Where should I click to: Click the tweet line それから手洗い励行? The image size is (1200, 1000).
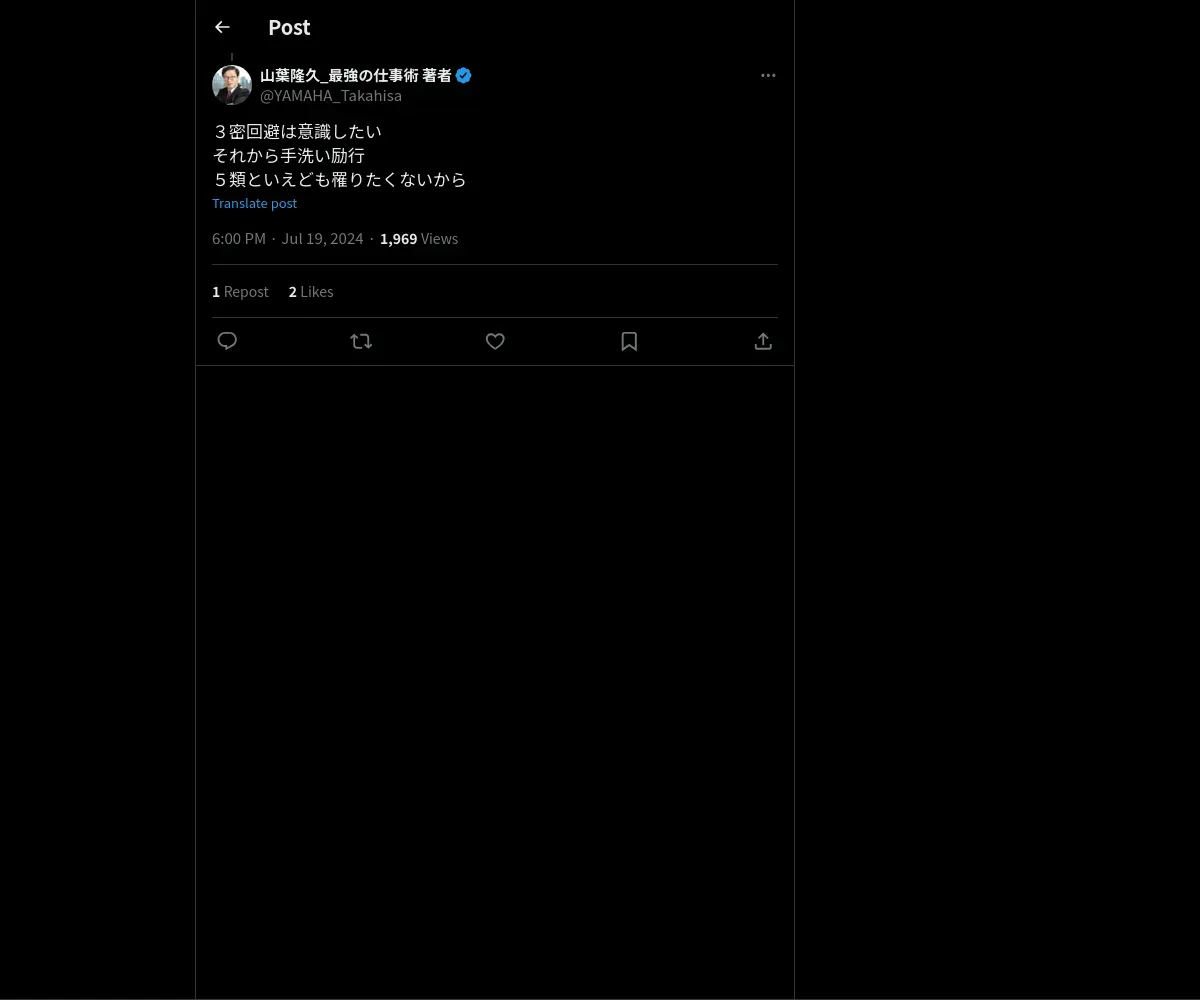[x=289, y=155]
